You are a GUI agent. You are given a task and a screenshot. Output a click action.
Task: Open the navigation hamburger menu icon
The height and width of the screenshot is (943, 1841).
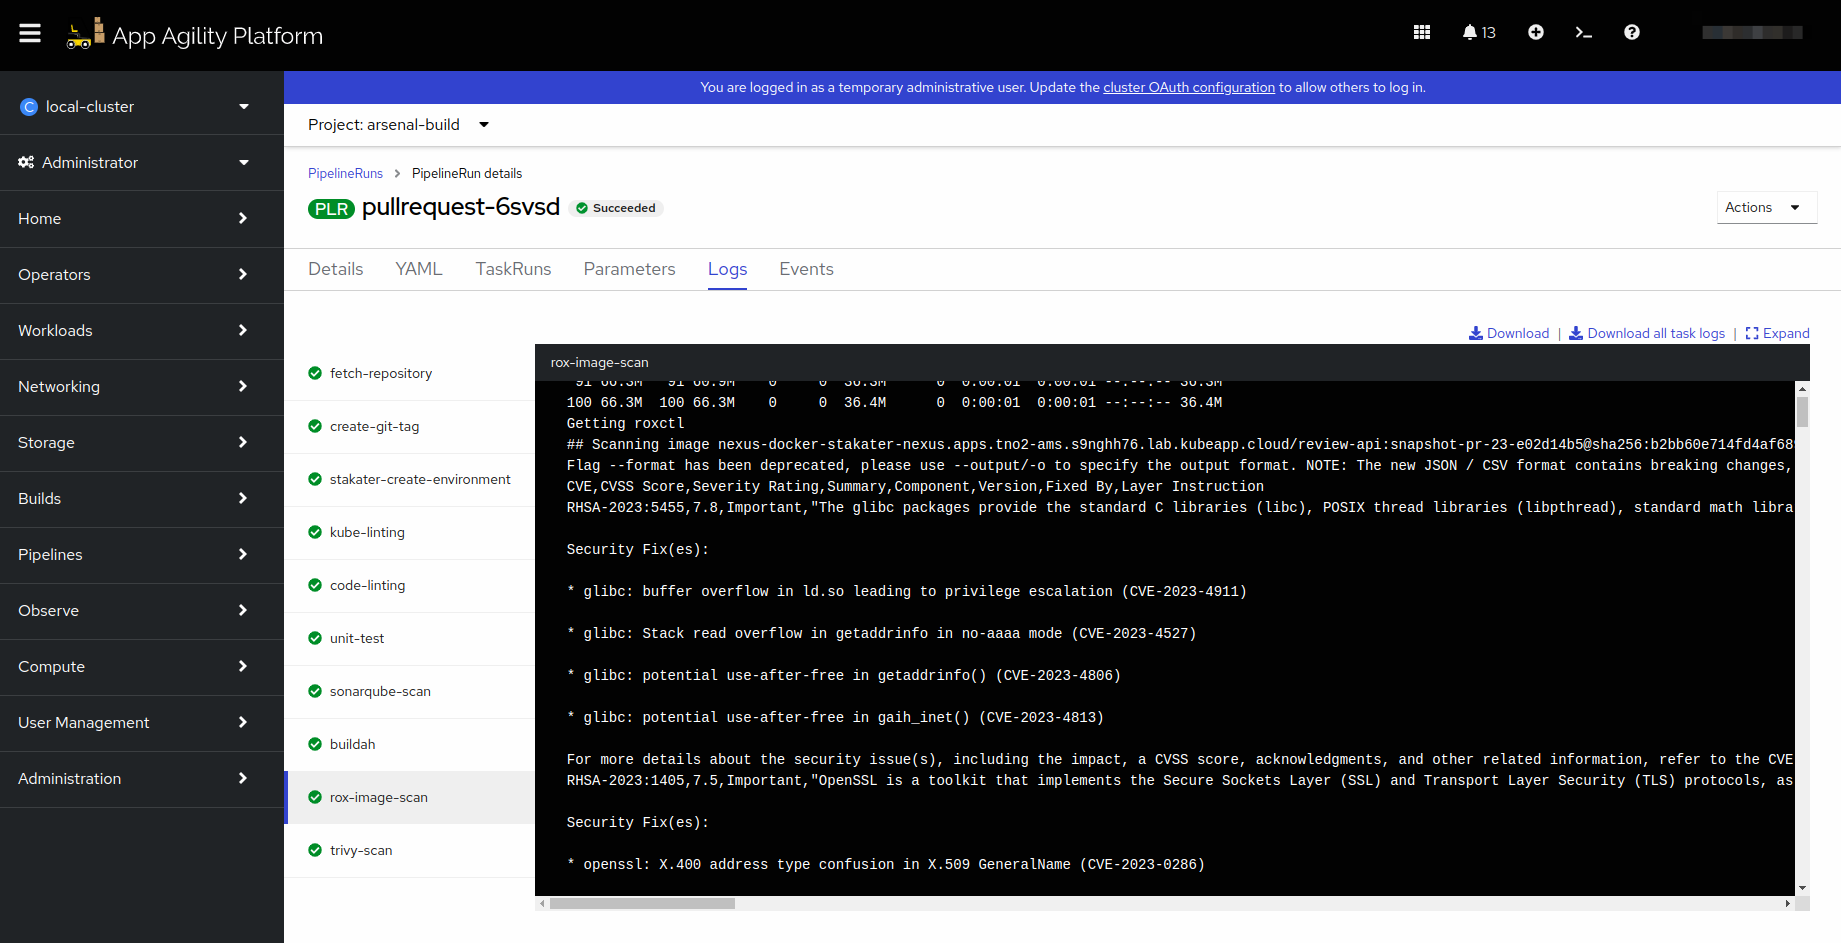(x=30, y=32)
